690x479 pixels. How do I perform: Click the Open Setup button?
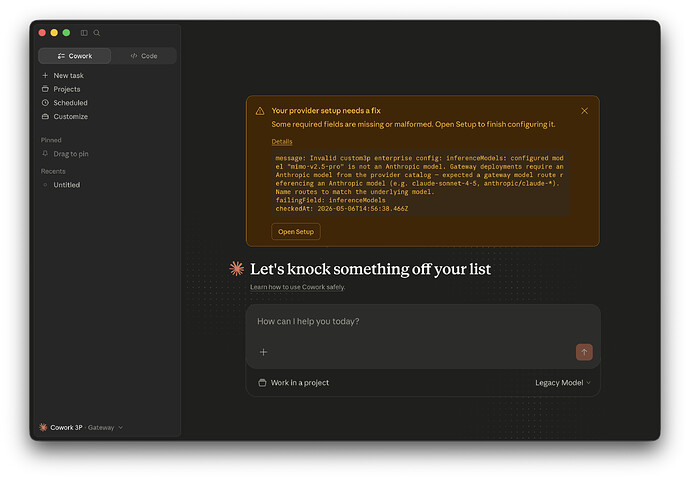click(x=296, y=232)
